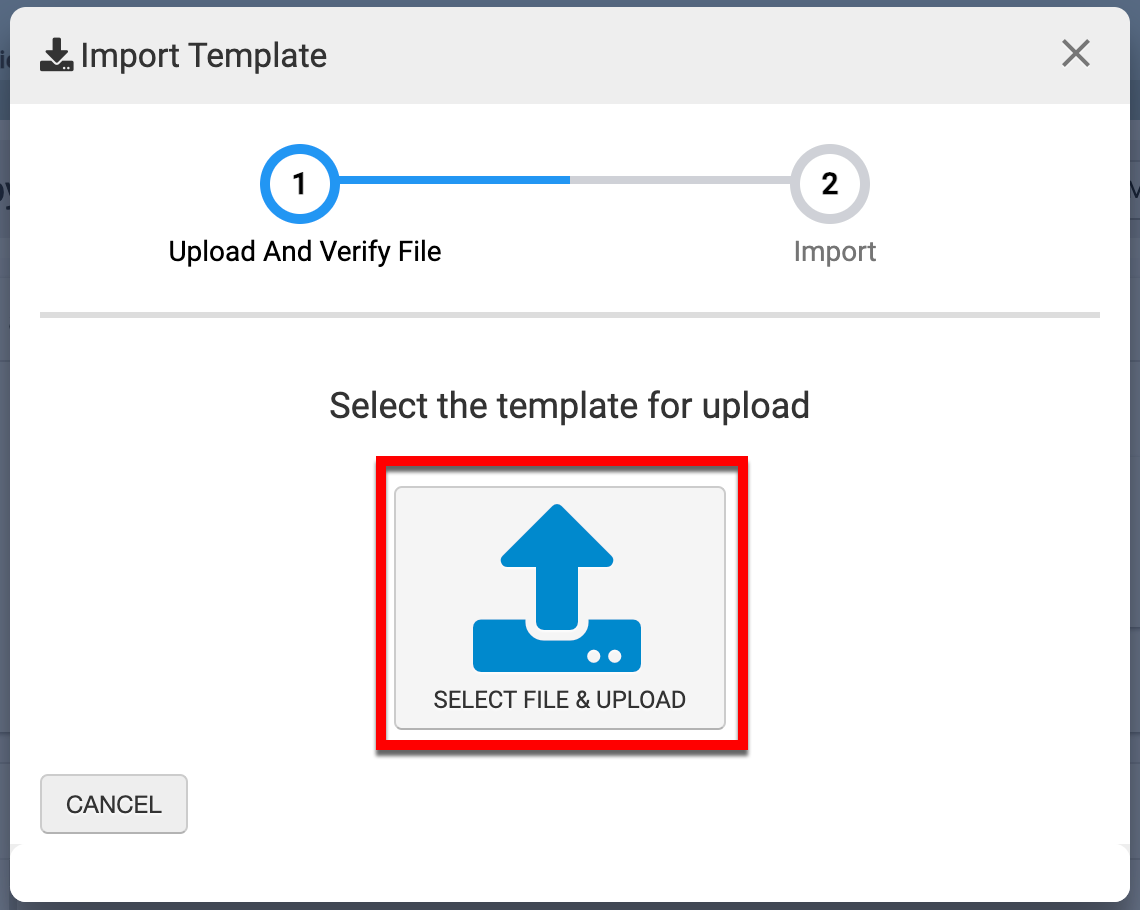Click the number 2 inside the step circle

click(x=829, y=184)
